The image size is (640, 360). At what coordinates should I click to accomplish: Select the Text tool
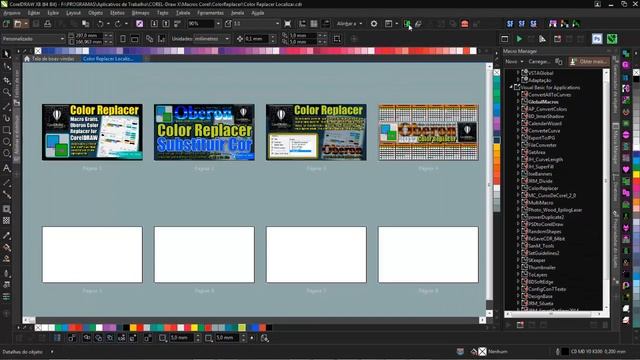(7, 169)
